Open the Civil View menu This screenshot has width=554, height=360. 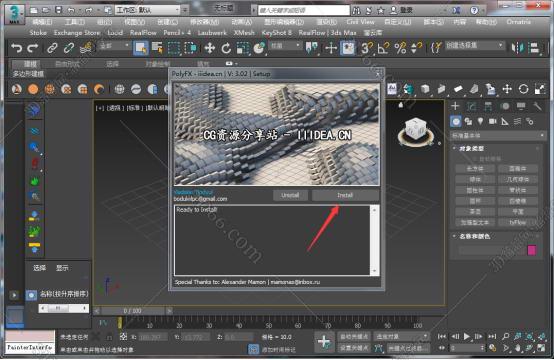360,22
